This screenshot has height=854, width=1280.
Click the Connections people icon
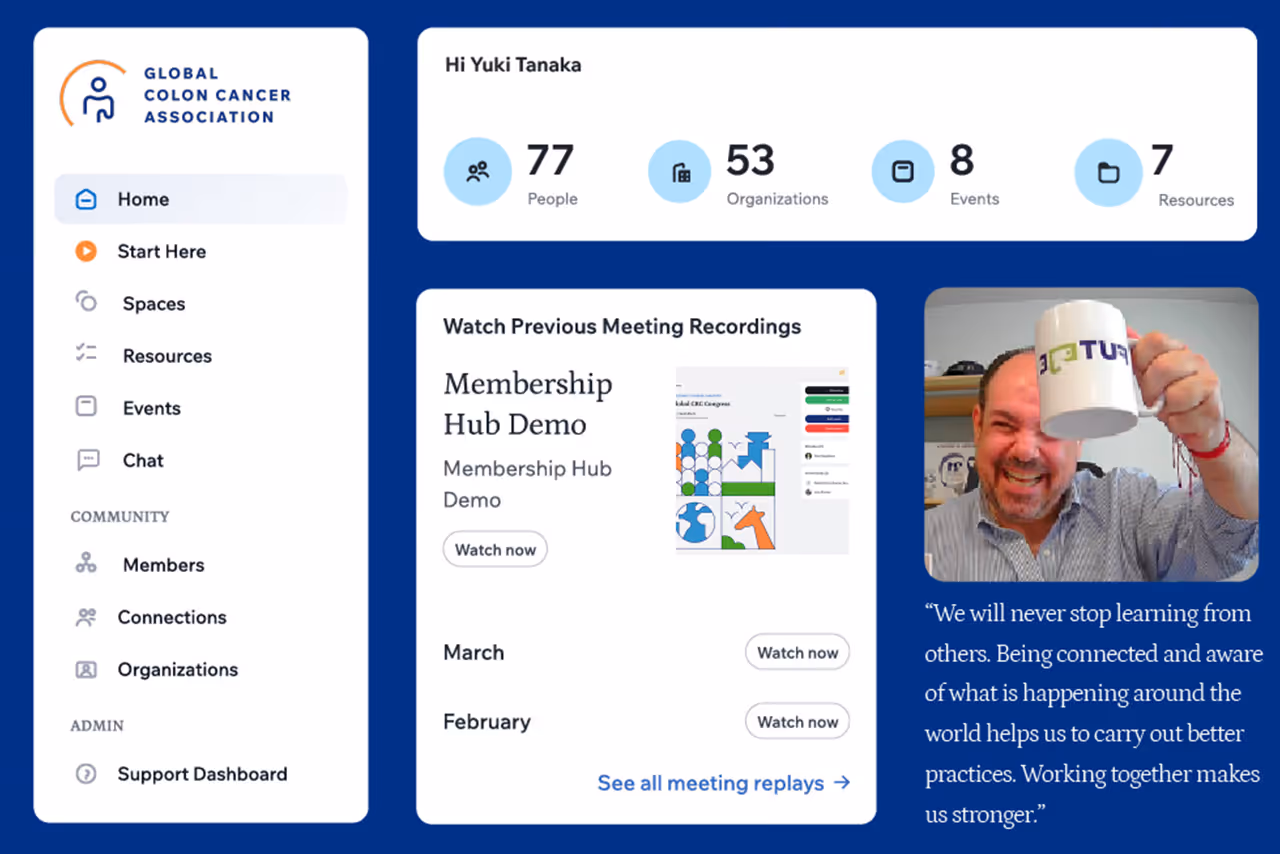click(x=86, y=617)
